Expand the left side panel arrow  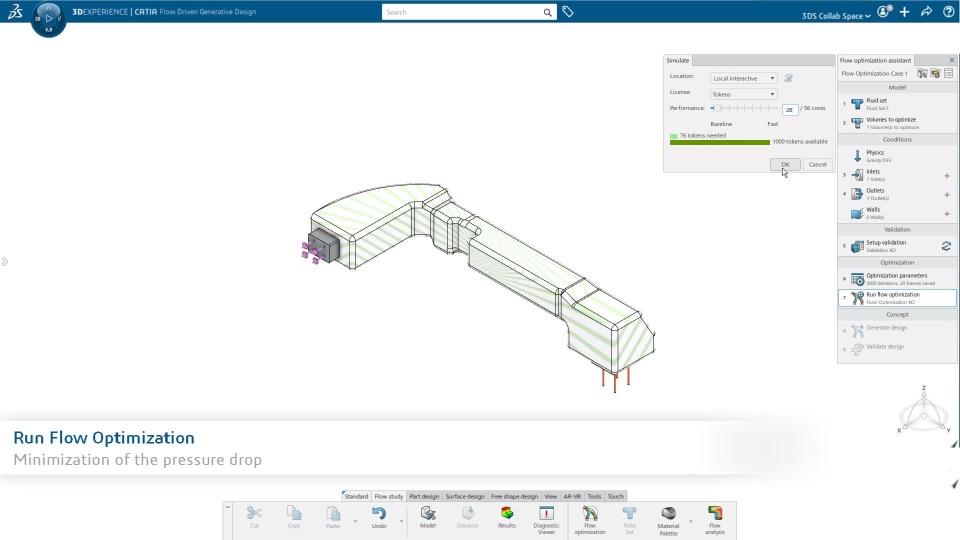tap(5, 262)
